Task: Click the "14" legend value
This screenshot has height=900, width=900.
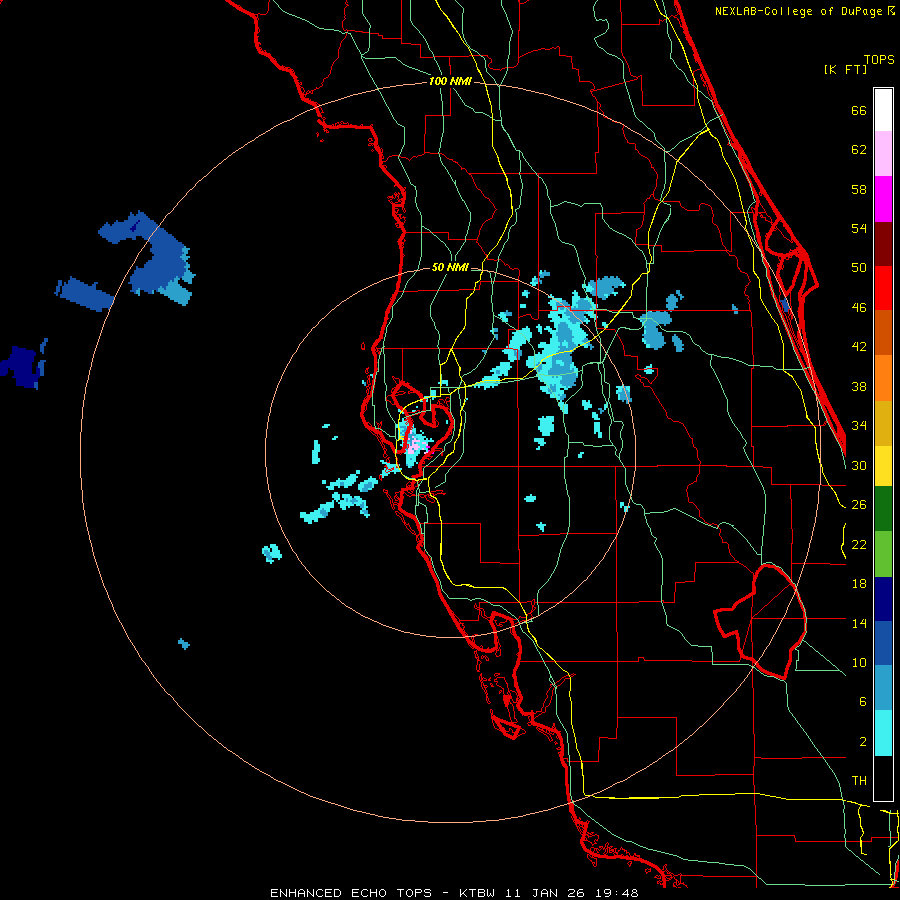Action: click(859, 624)
